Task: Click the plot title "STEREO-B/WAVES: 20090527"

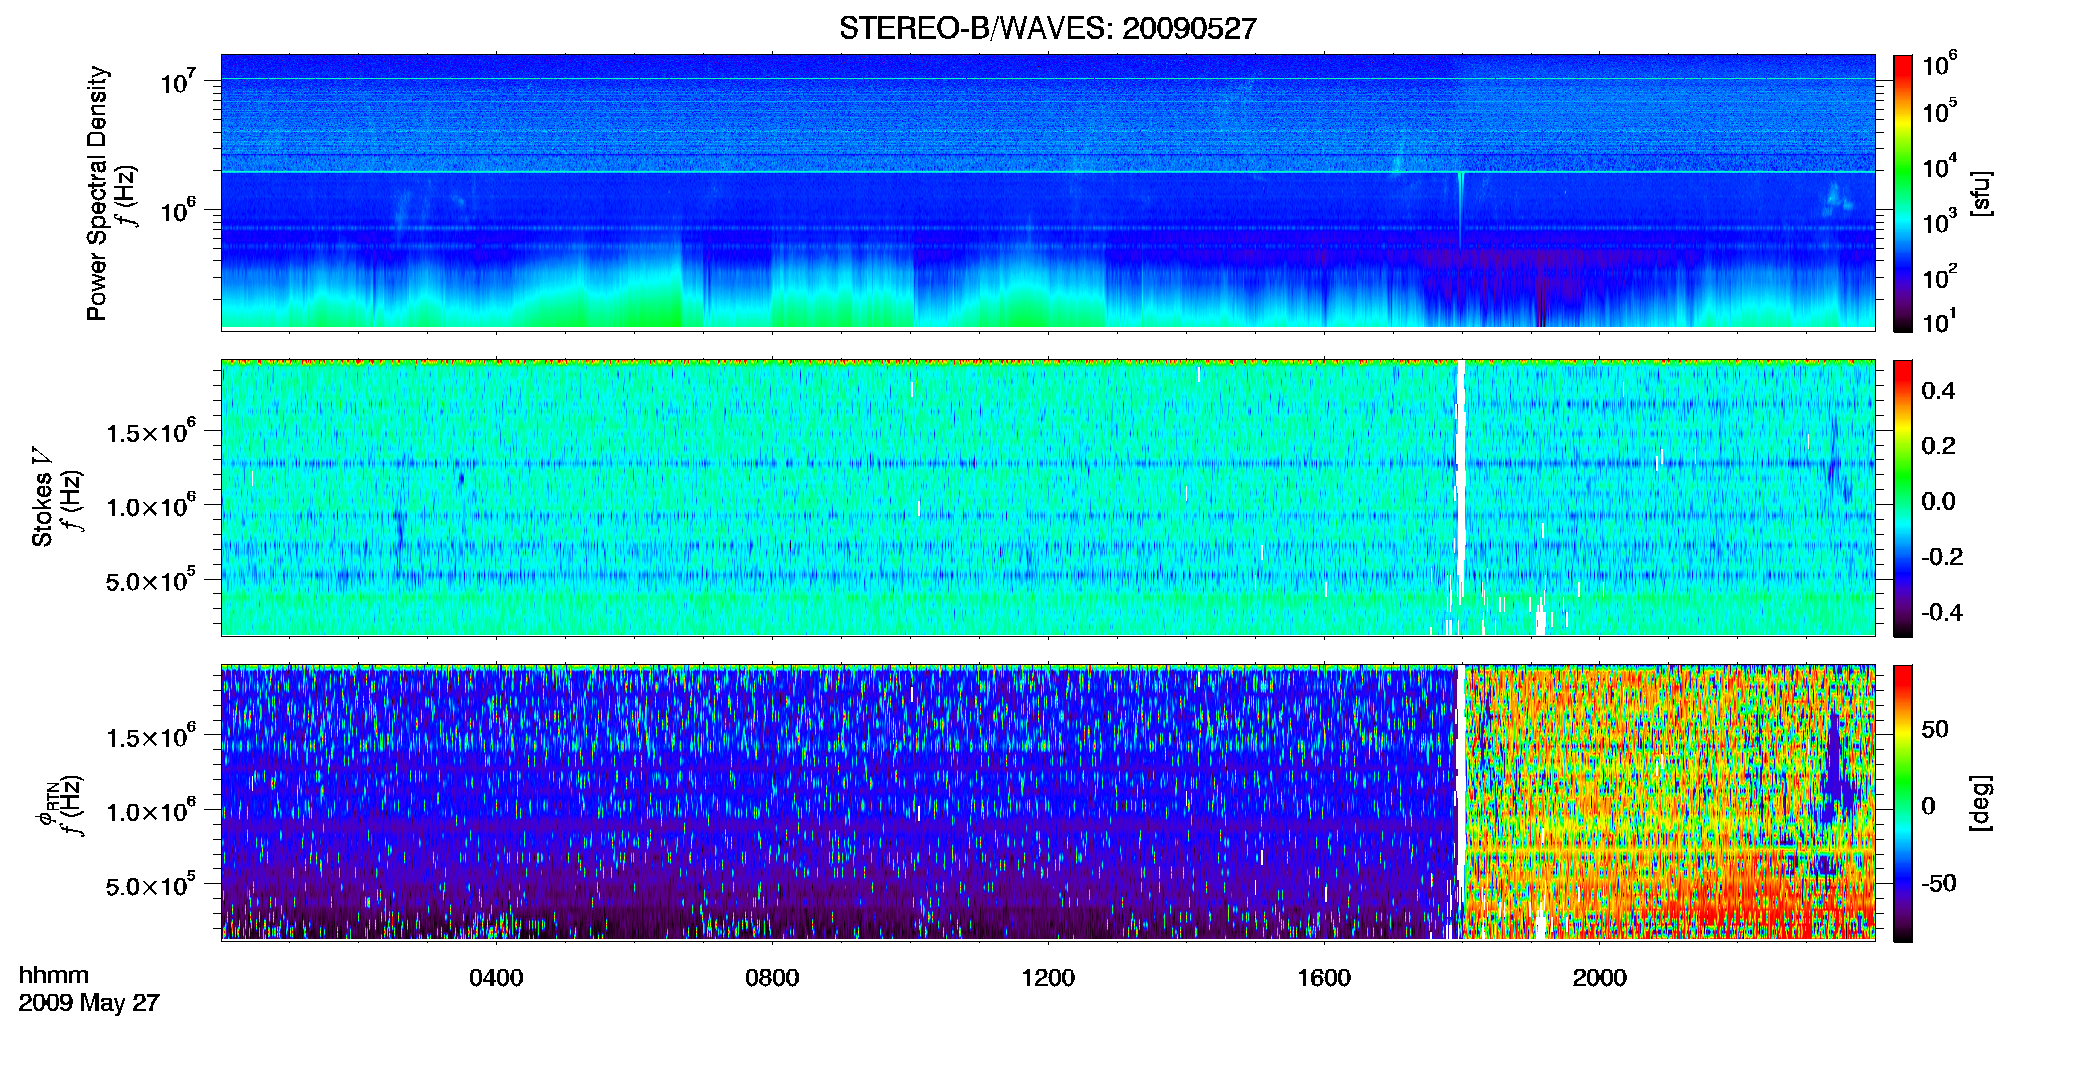Action: tap(1047, 28)
